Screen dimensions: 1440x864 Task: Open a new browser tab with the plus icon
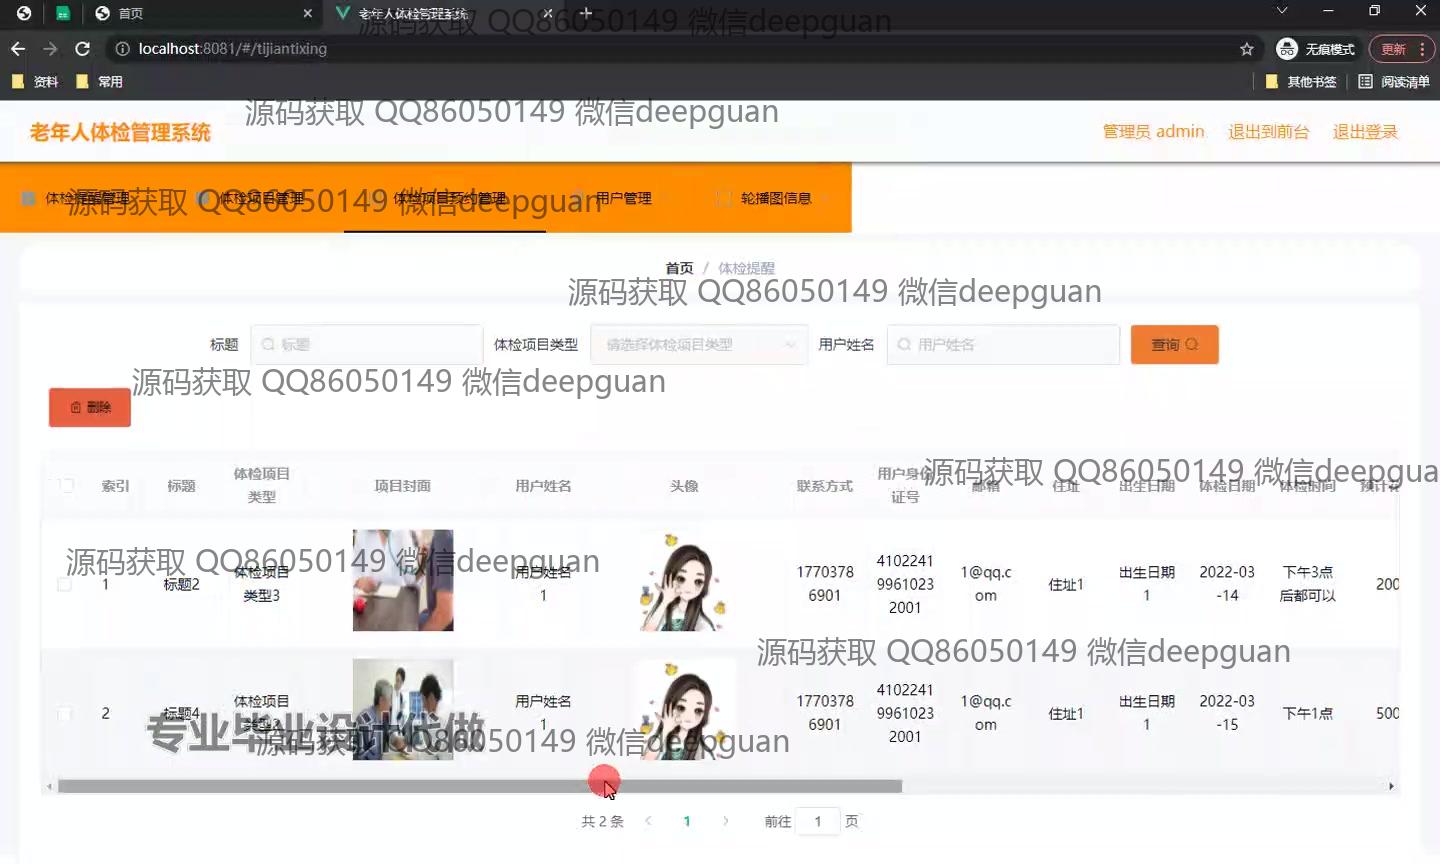[x=586, y=13]
